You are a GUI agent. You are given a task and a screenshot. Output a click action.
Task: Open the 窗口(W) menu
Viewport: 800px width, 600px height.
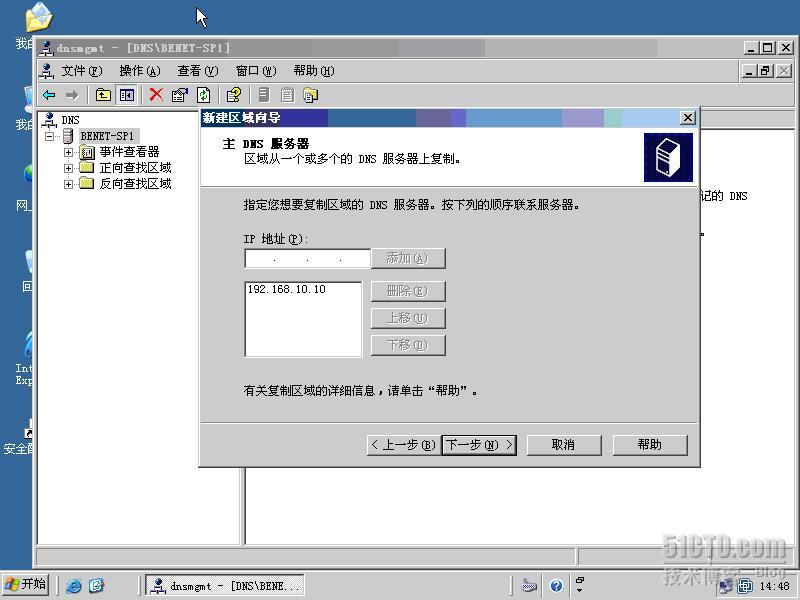[x=256, y=71]
